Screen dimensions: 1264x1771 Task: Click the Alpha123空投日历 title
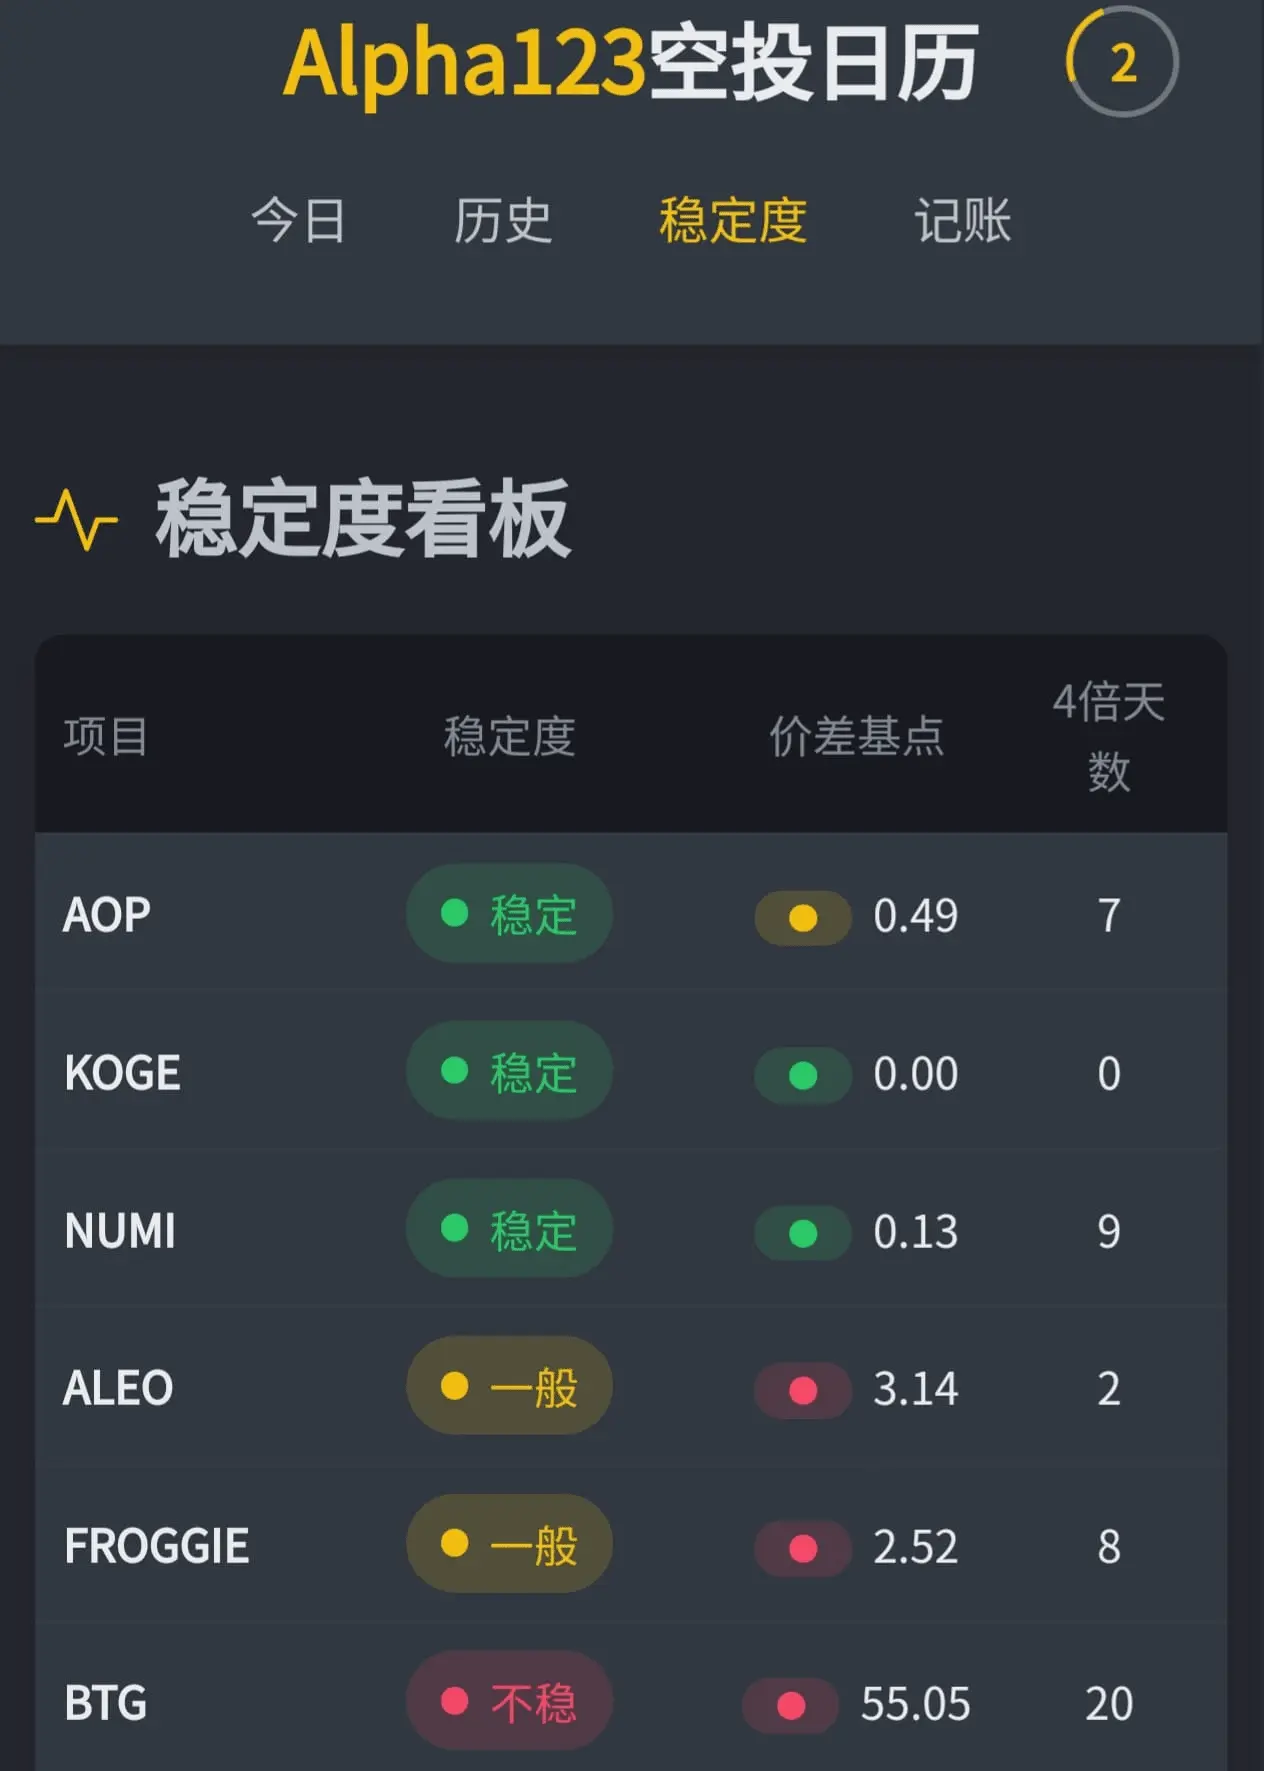(x=631, y=64)
